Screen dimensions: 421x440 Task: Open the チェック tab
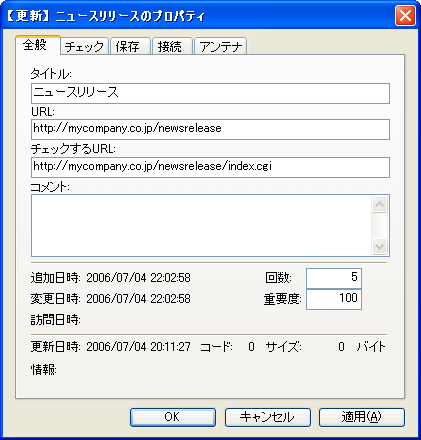pyautogui.click(x=84, y=46)
